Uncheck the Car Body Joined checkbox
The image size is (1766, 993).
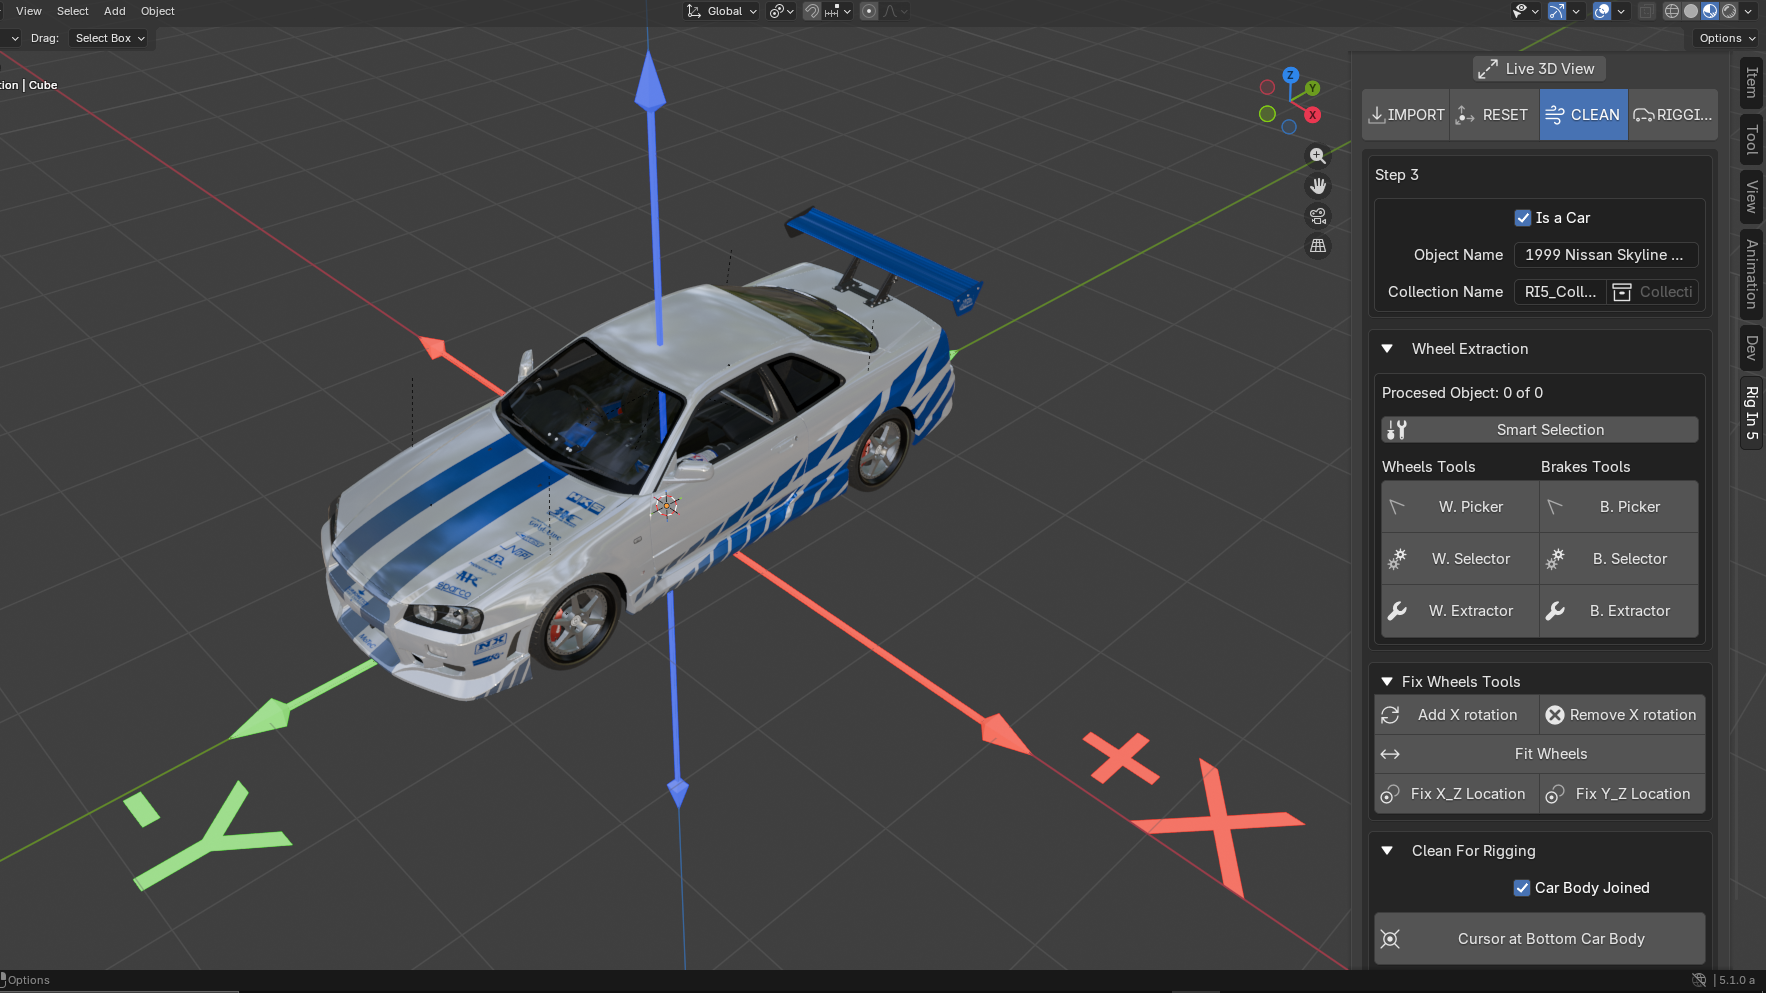pos(1522,888)
